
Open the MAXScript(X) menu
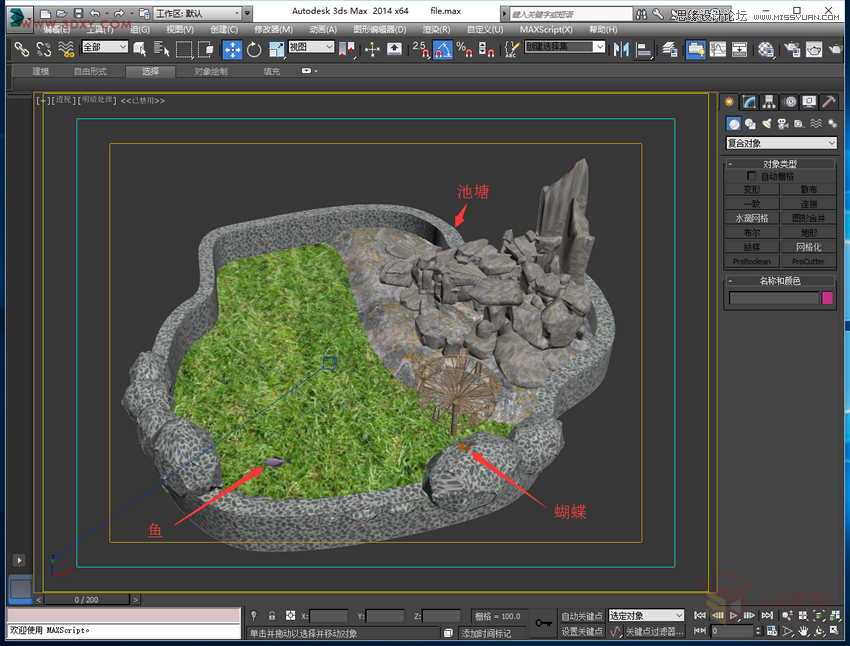[548, 30]
